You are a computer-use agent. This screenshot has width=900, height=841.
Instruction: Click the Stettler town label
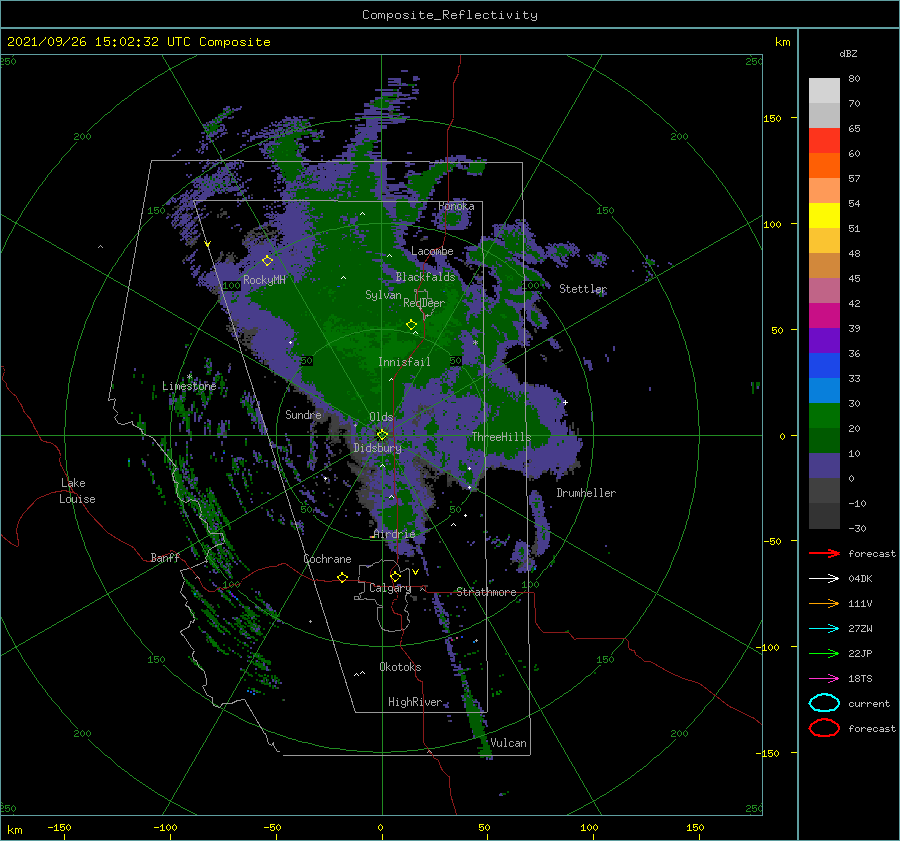point(583,289)
